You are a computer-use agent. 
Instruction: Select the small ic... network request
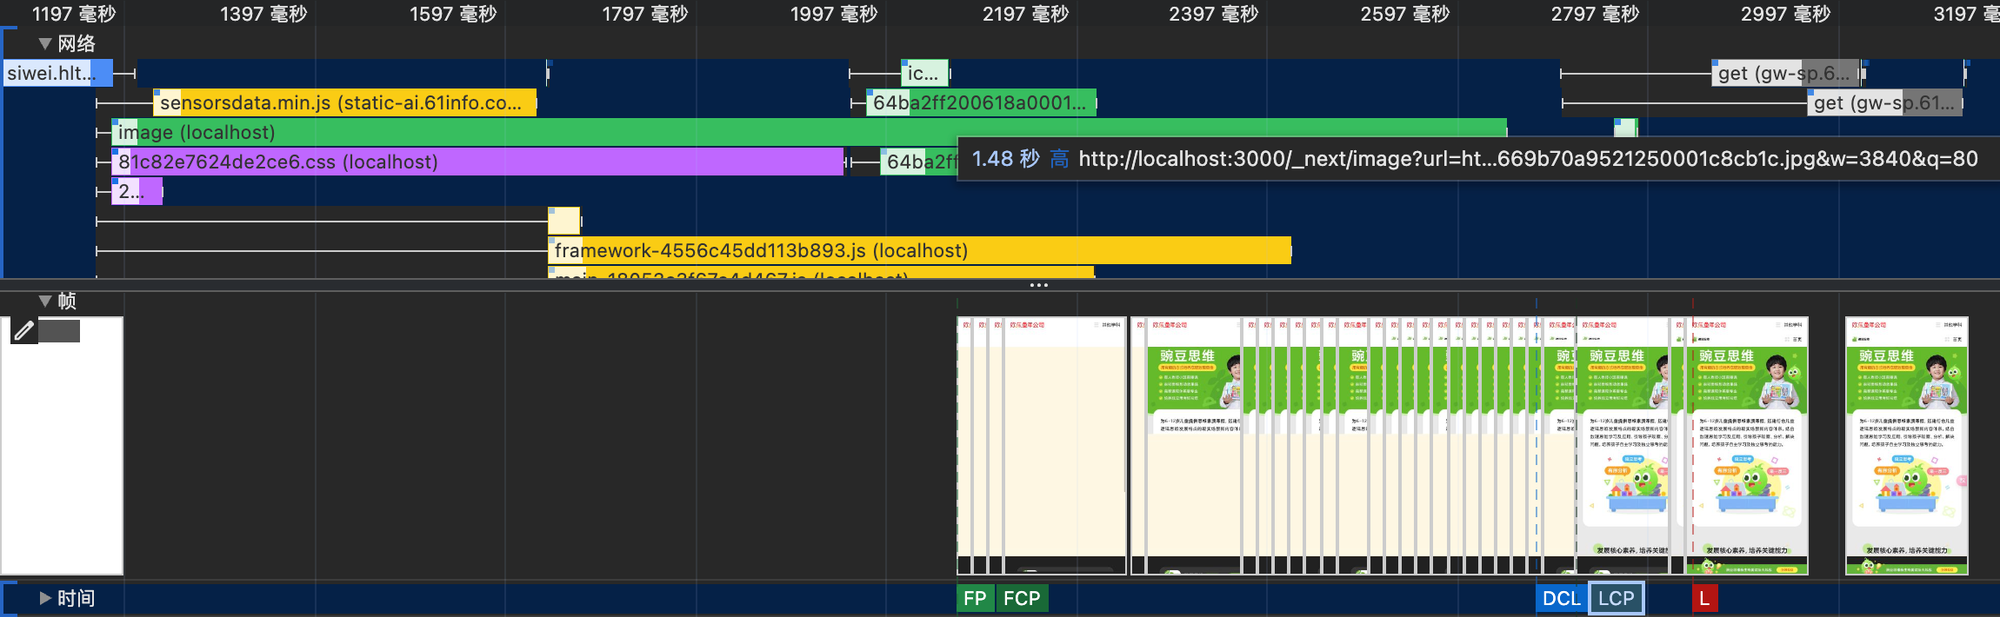click(923, 73)
